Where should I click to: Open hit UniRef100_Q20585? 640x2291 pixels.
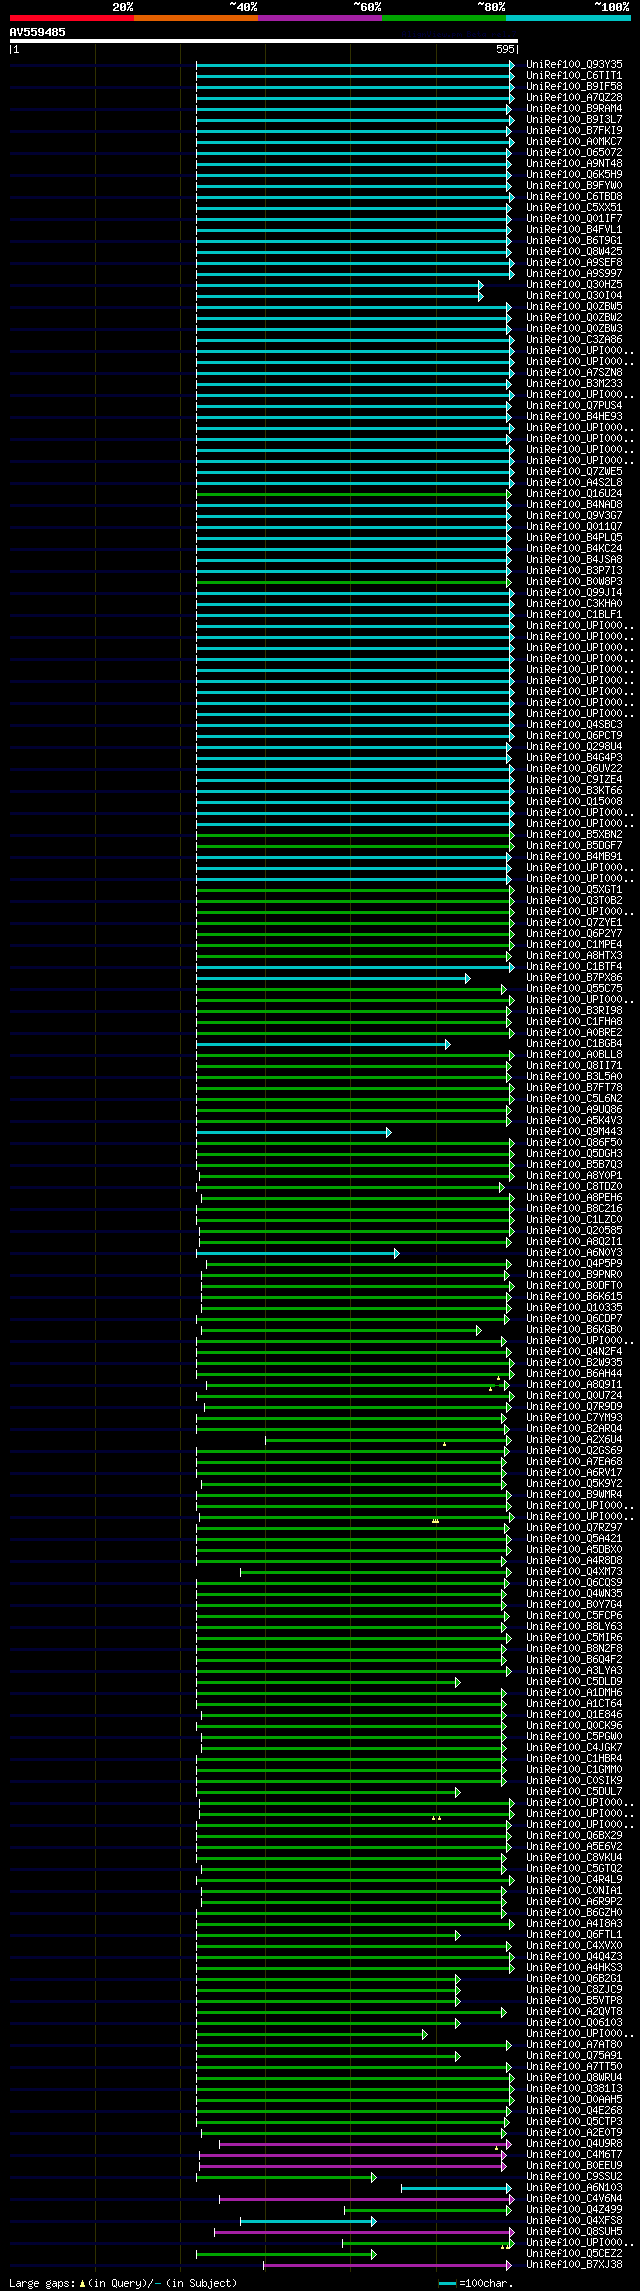[574, 1231]
